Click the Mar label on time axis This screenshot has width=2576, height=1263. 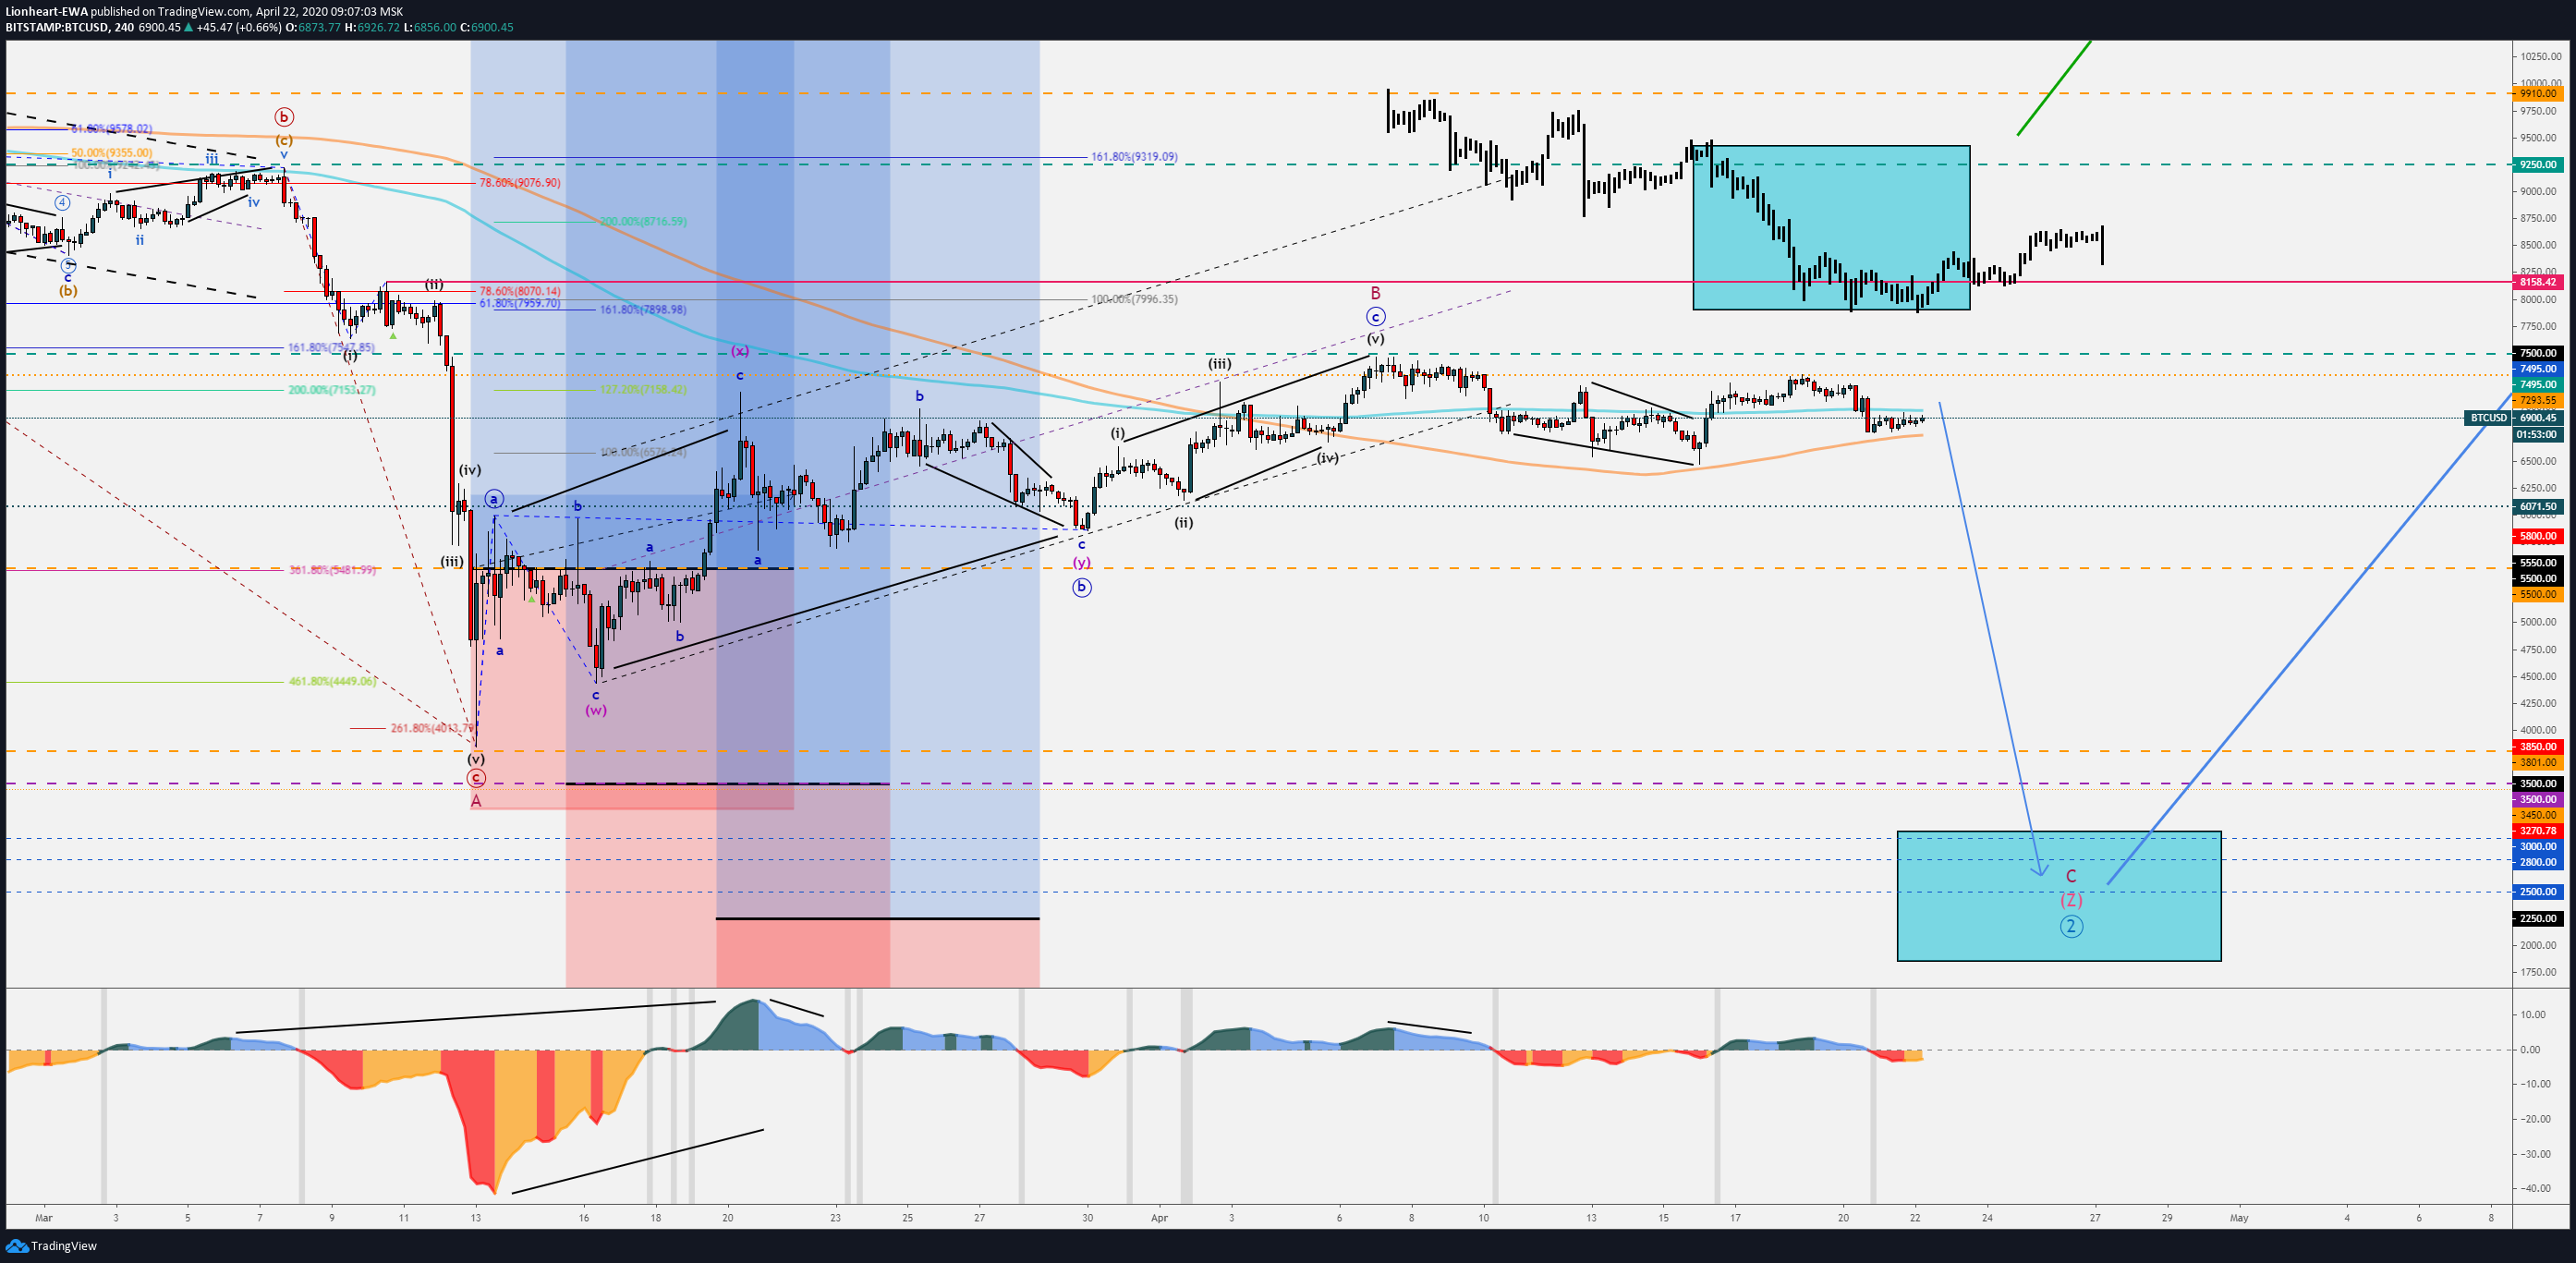click(43, 1218)
